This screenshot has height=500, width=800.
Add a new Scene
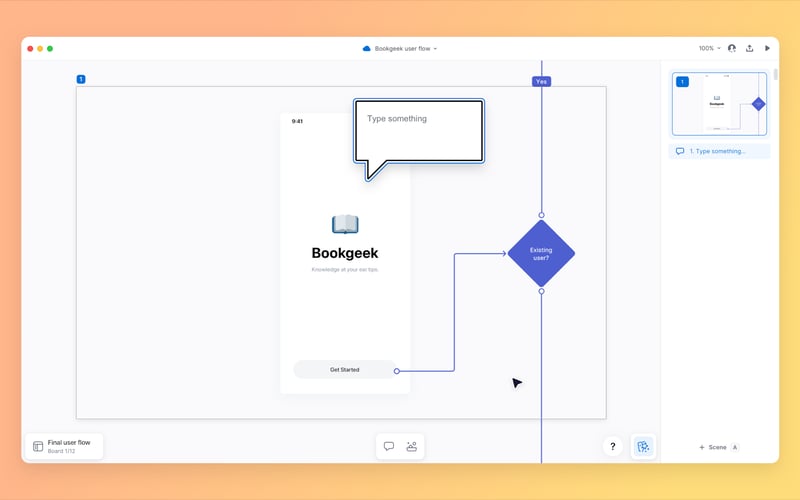[718, 447]
